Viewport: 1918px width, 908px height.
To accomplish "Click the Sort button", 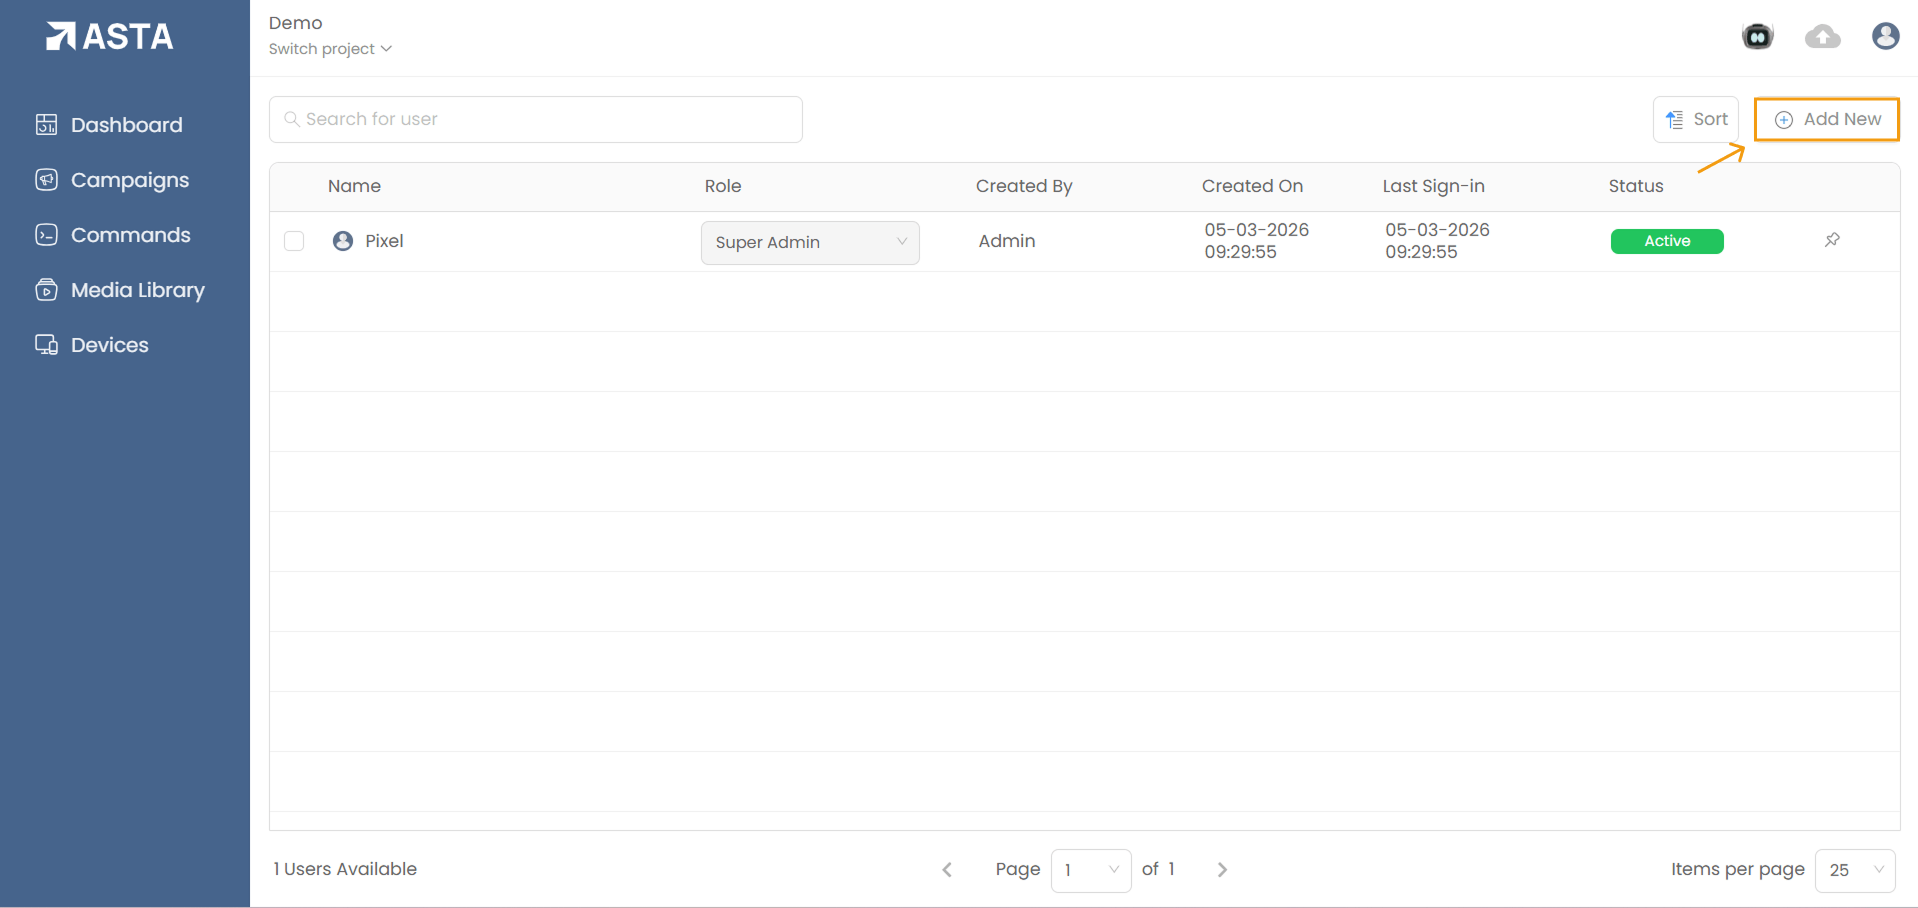I will pyautogui.click(x=1696, y=119).
